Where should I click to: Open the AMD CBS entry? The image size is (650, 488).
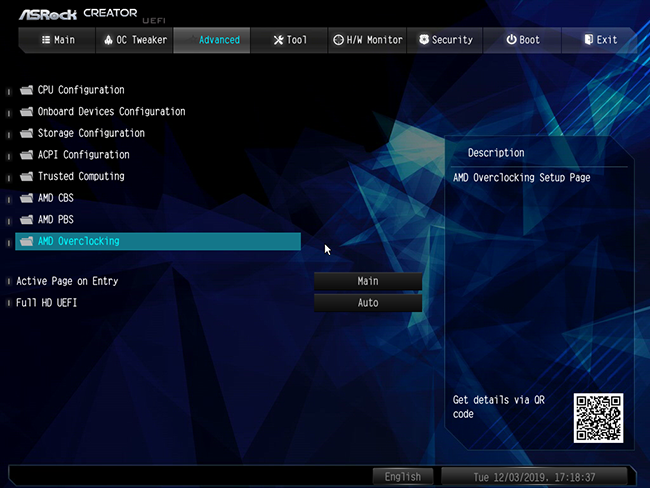(56, 198)
